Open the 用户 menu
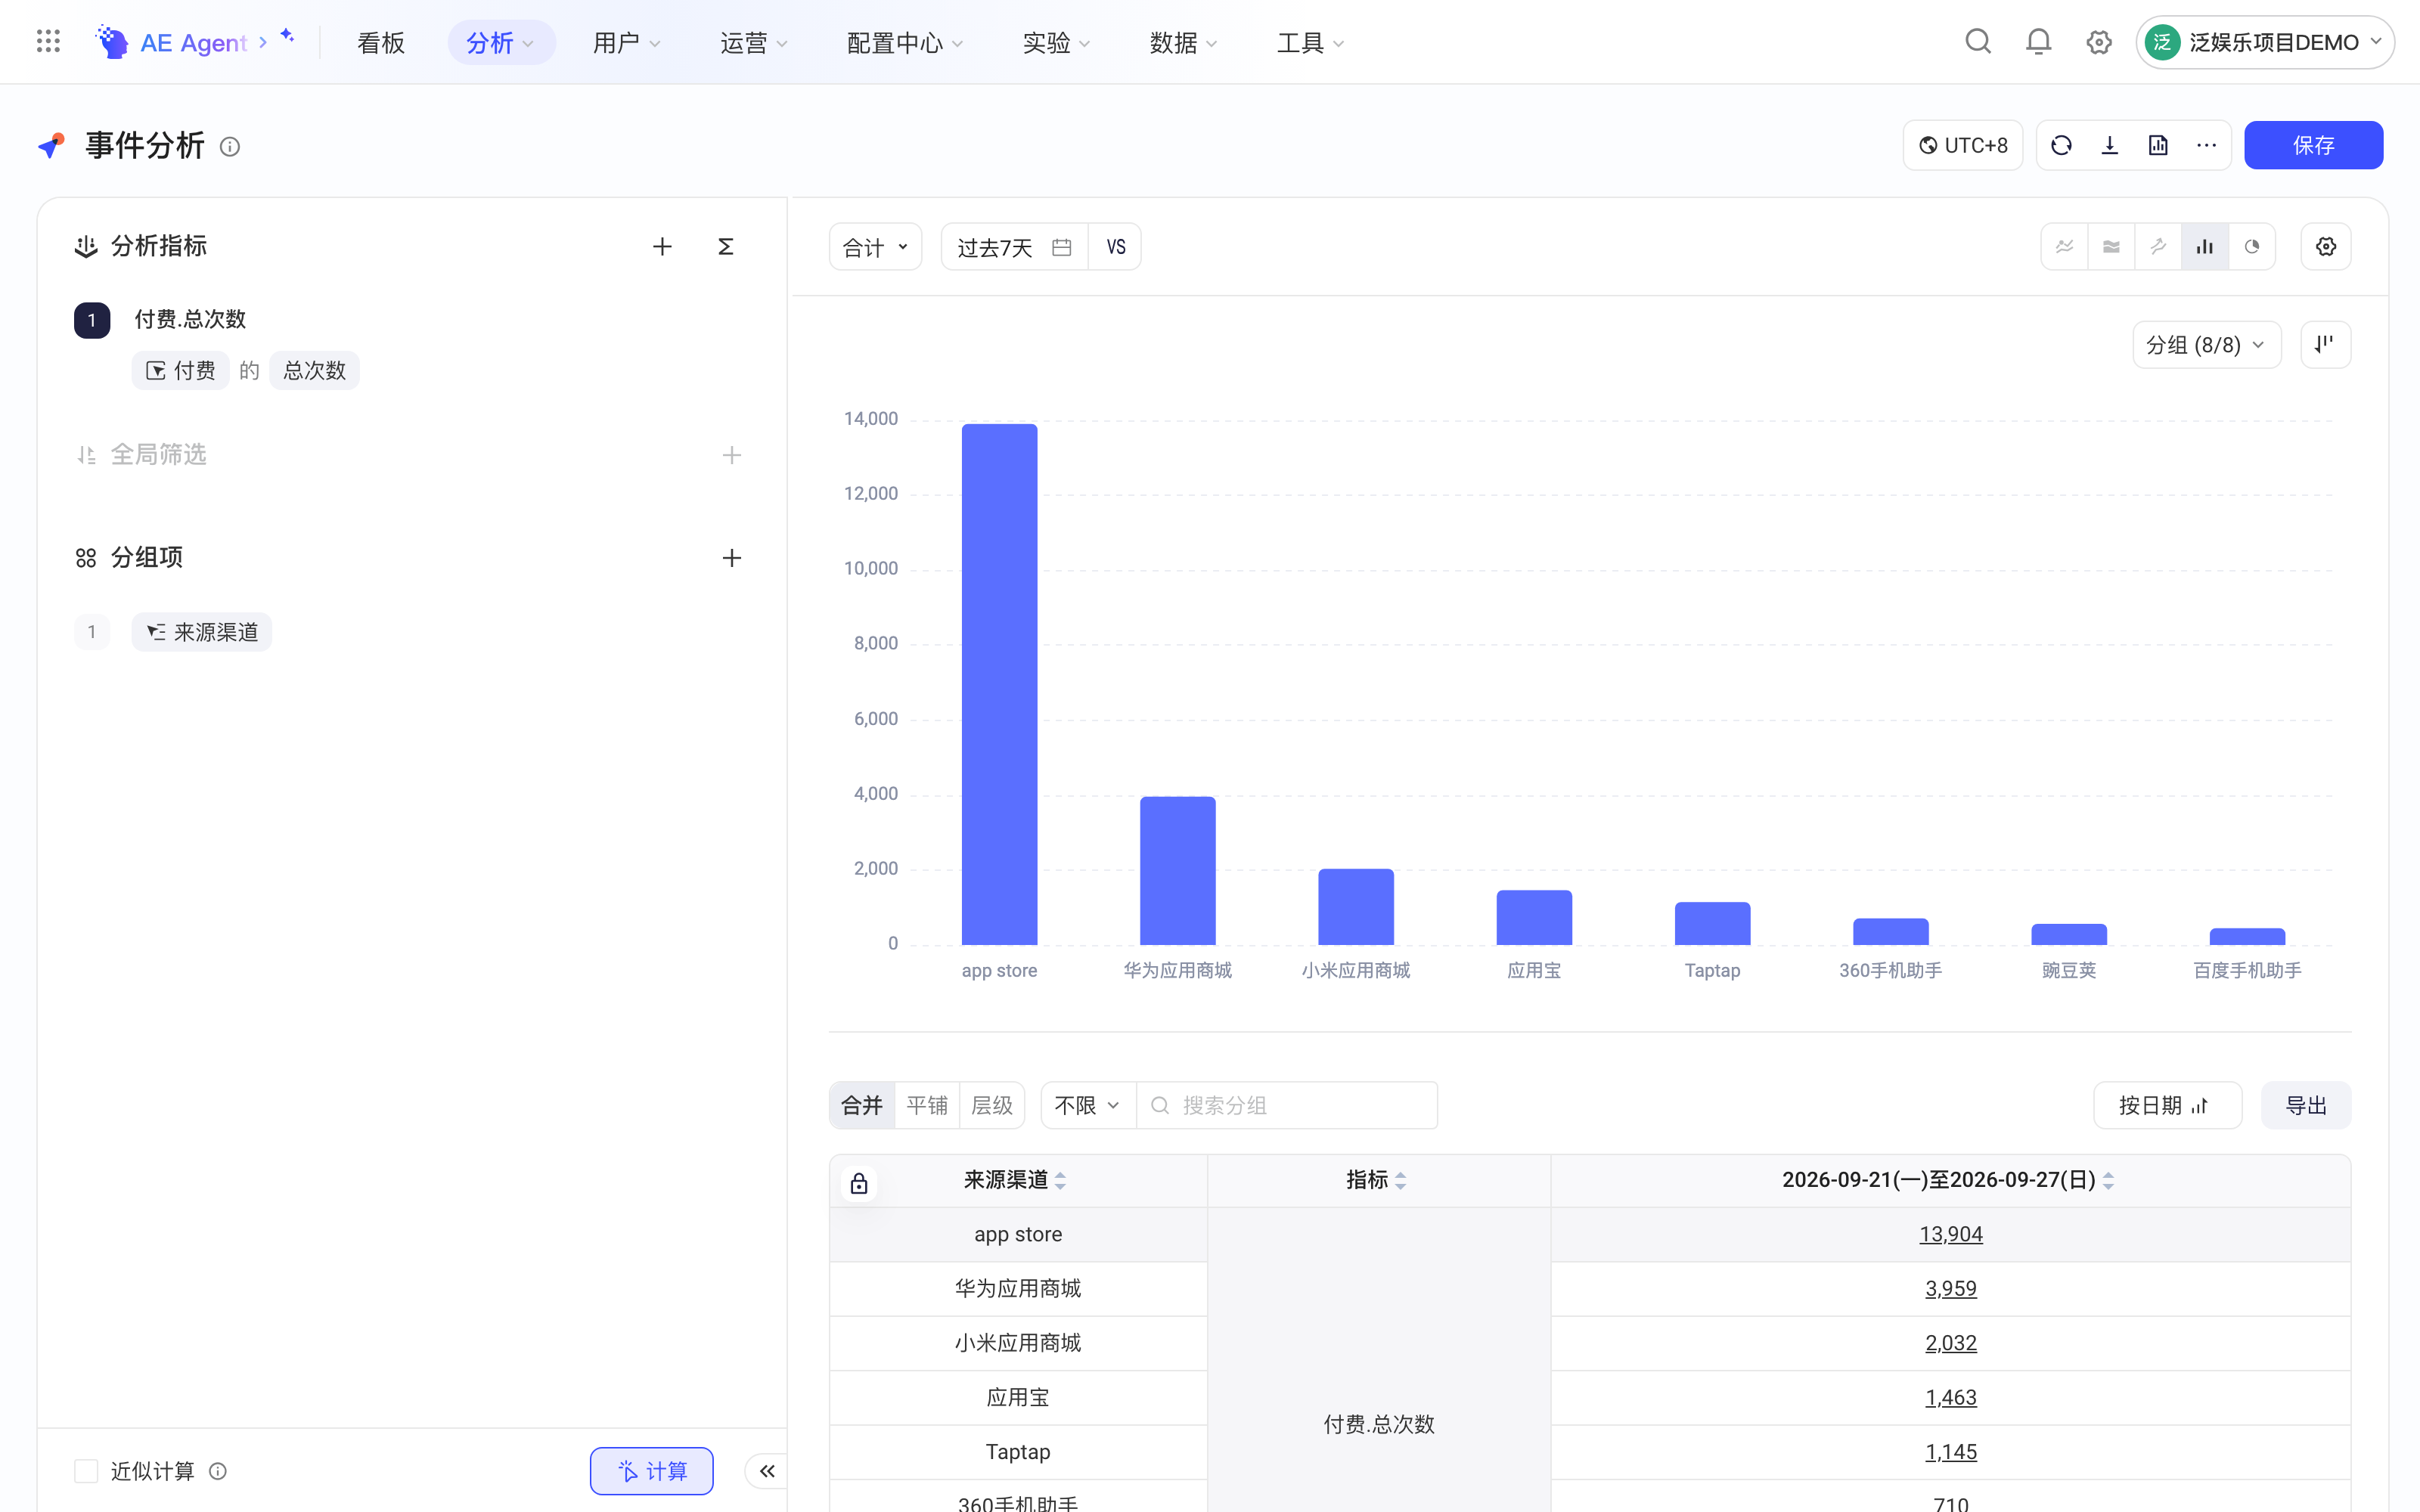The height and width of the screenshot is (1512, 2420). point(627,43)
